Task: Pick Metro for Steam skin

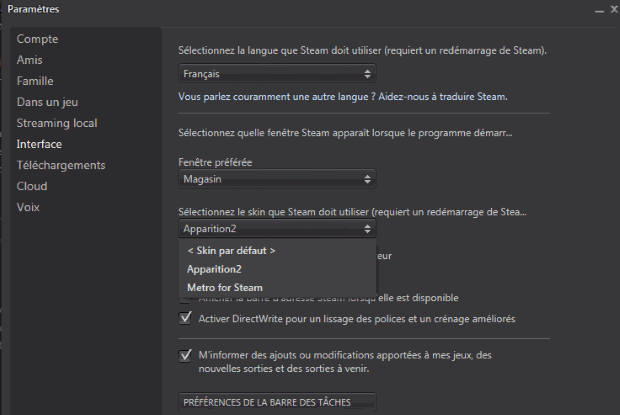Action: (x=225, y=288)
